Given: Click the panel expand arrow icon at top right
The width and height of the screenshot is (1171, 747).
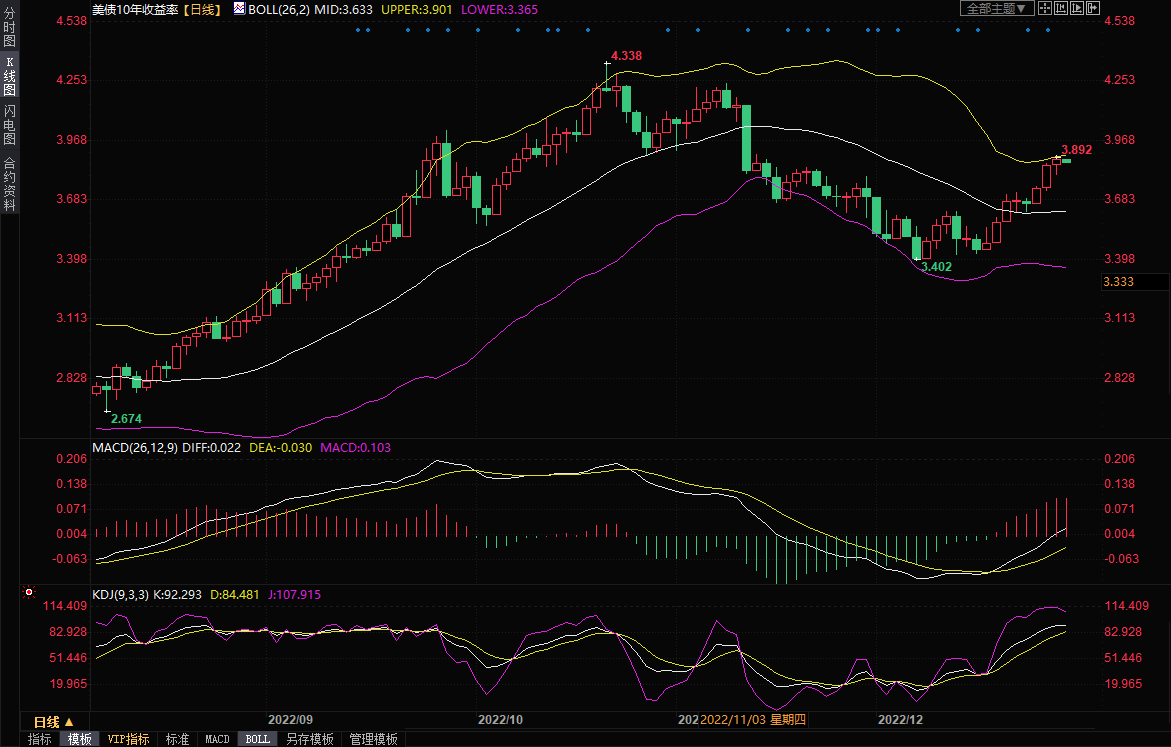Looking at the screenshot, I should tap(1091, 9).
